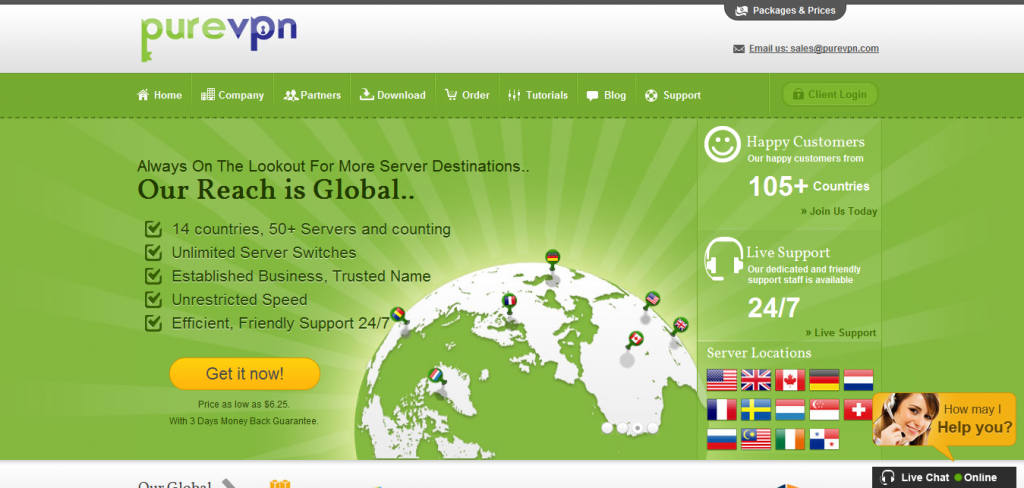This screenshot has height=488, width=1024.
Task: Open the Blog from navigation
Action: tap(607, 95)
